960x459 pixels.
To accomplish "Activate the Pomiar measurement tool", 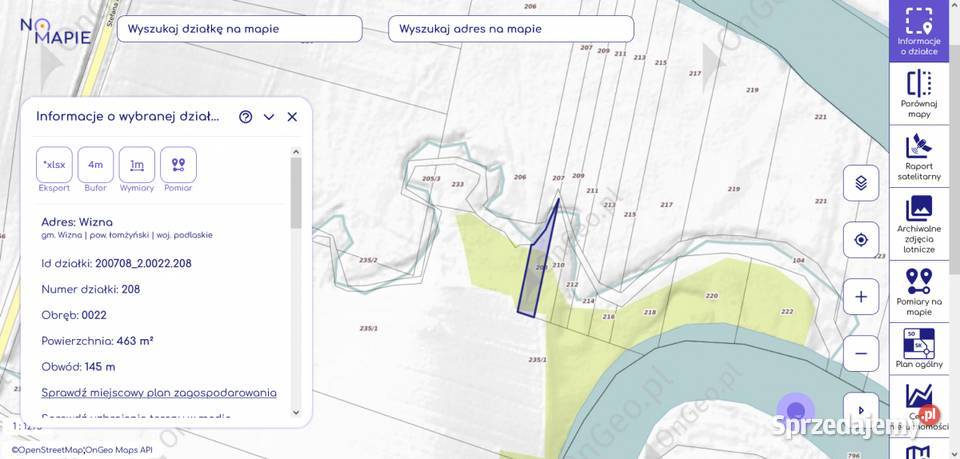I will (x=178, y=165).
